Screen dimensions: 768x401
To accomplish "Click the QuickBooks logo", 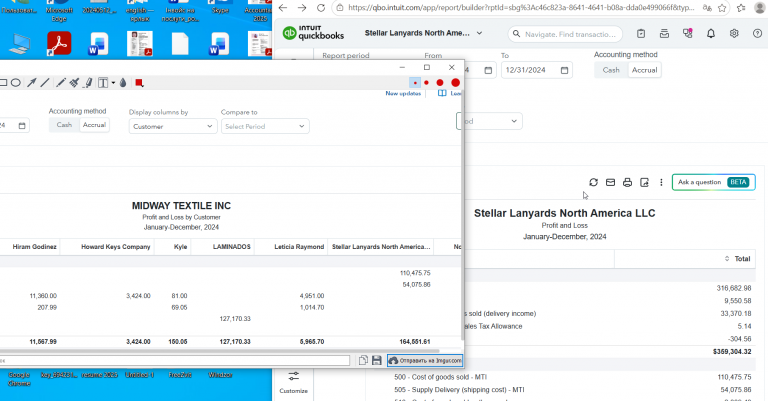I will (313, 33).
